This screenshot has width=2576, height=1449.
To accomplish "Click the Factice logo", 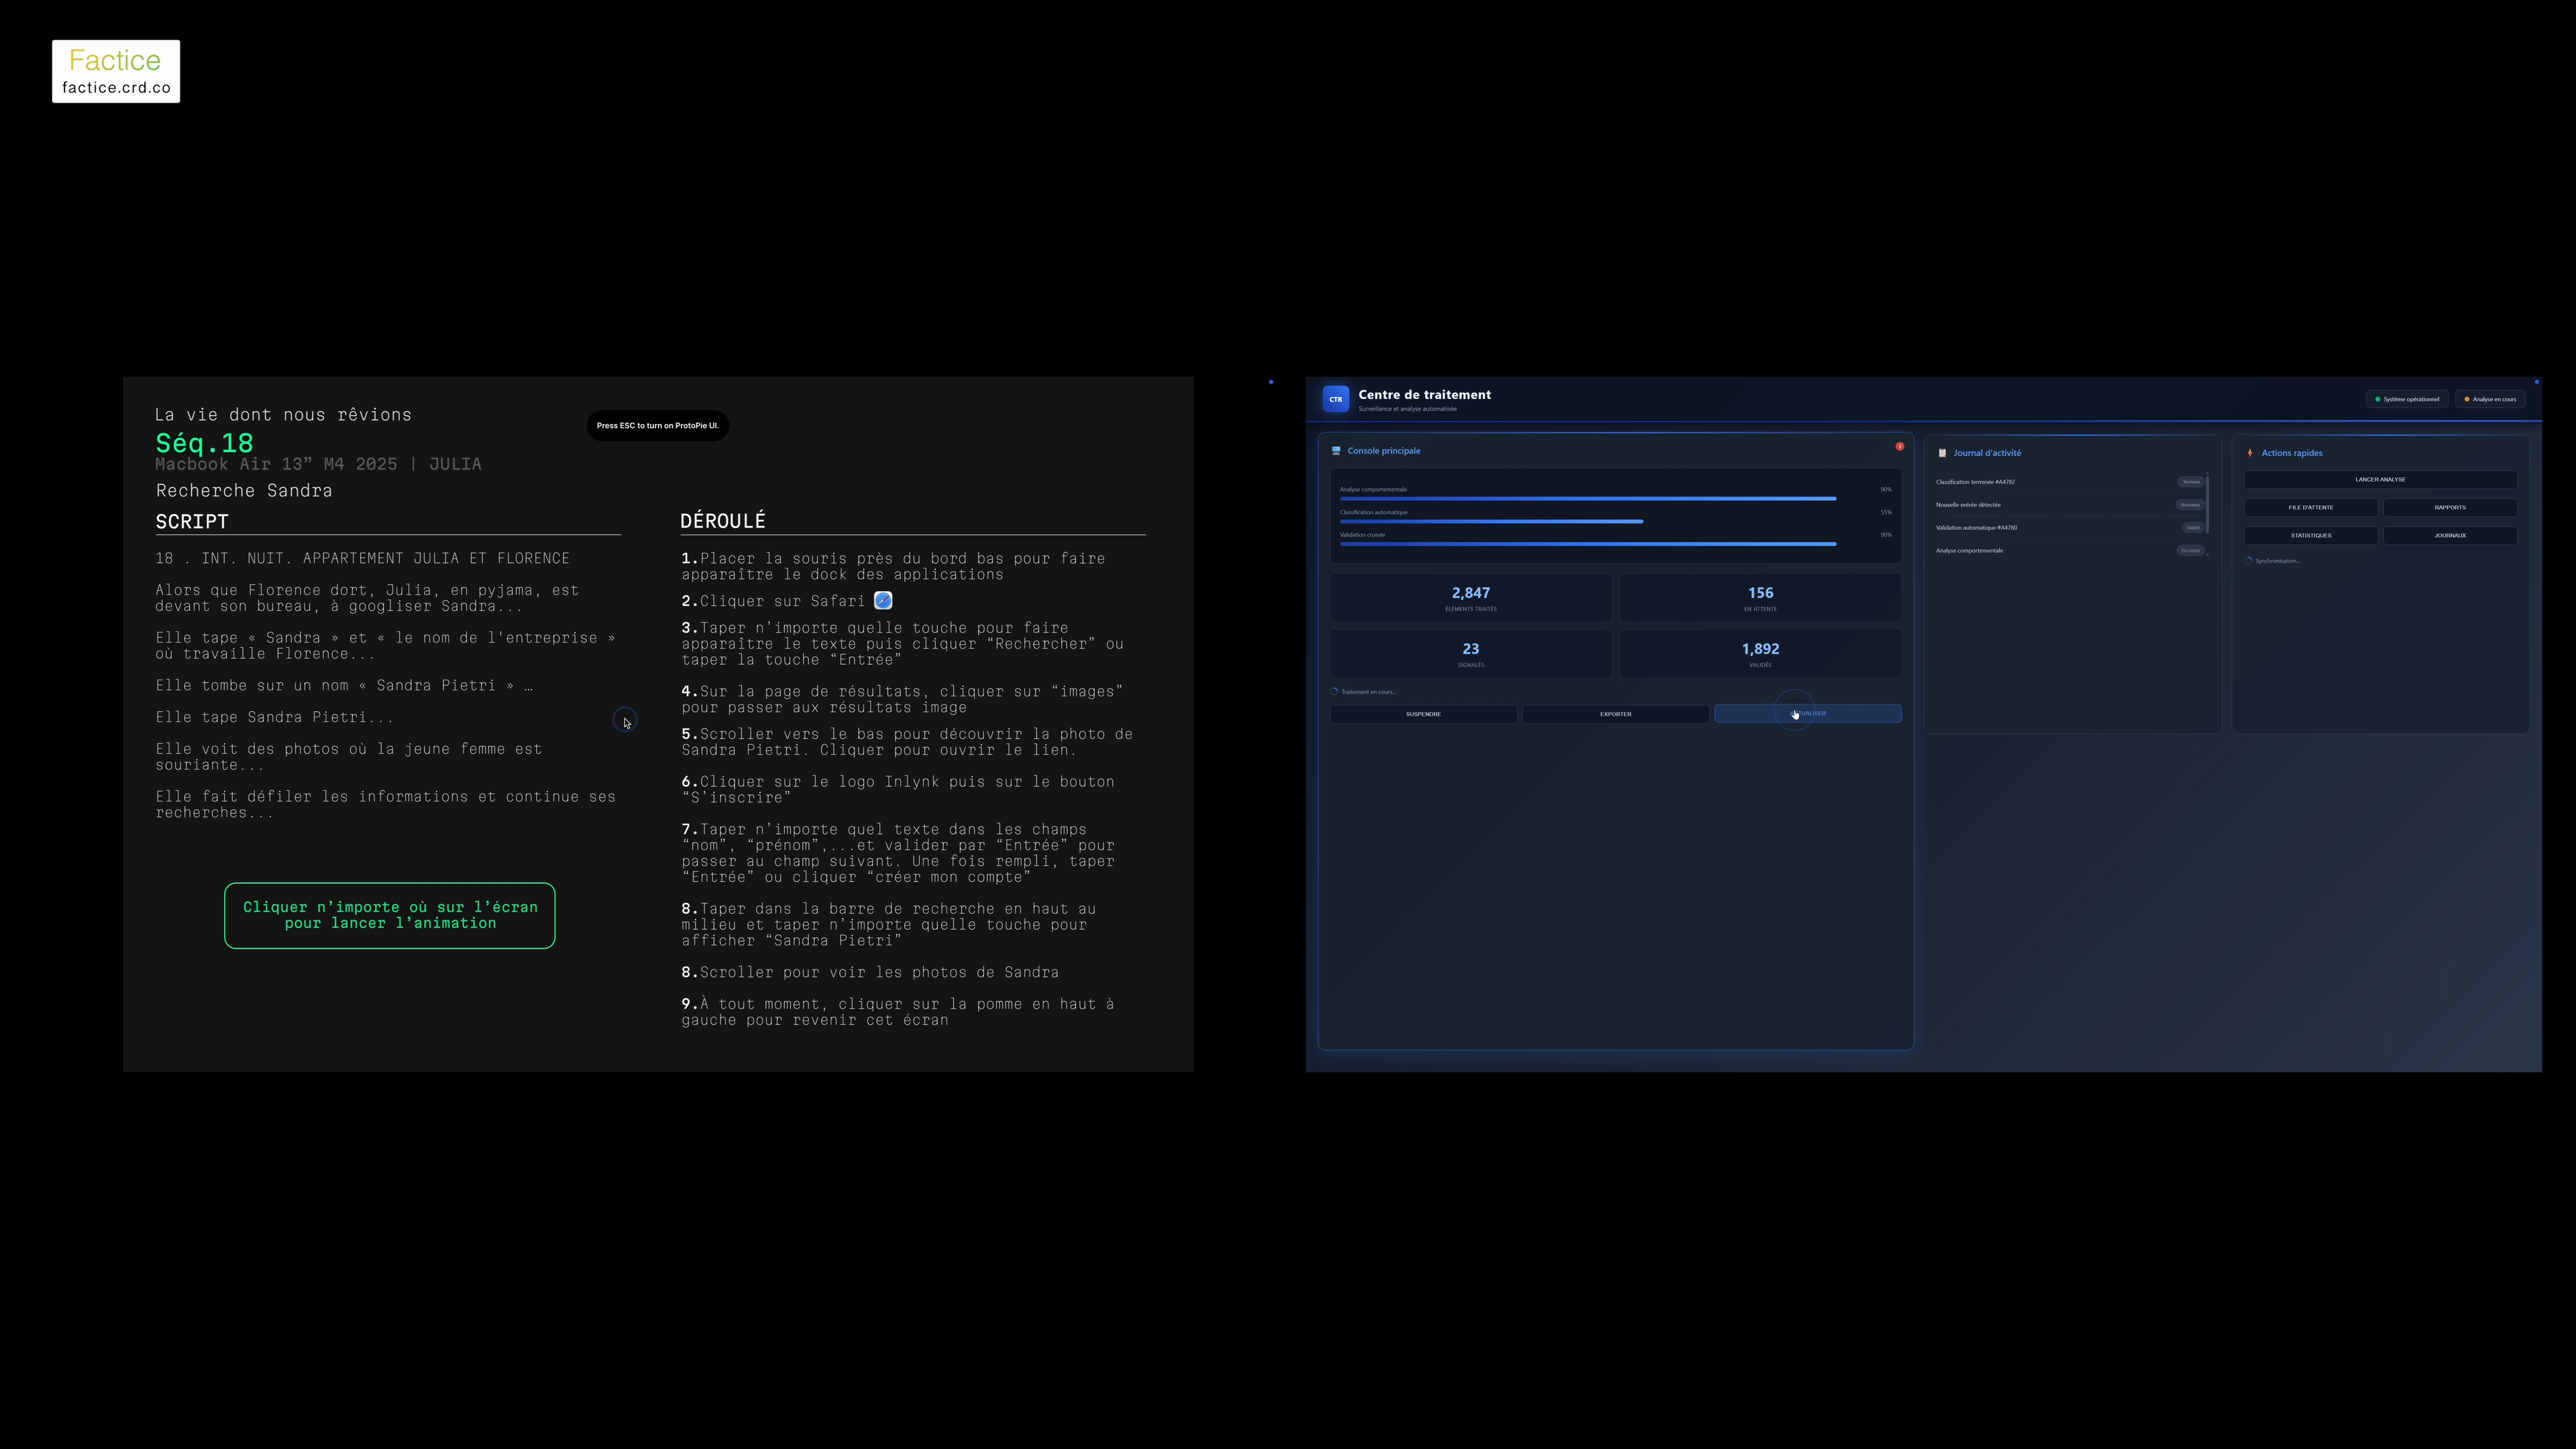I will 116,71.
